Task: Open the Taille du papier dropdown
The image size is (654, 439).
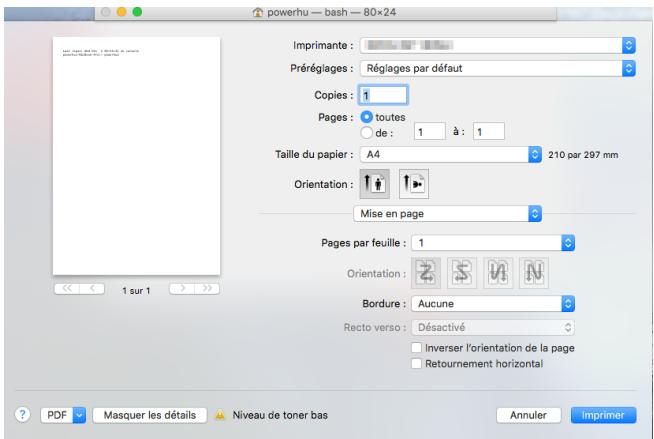Action: 451,154
